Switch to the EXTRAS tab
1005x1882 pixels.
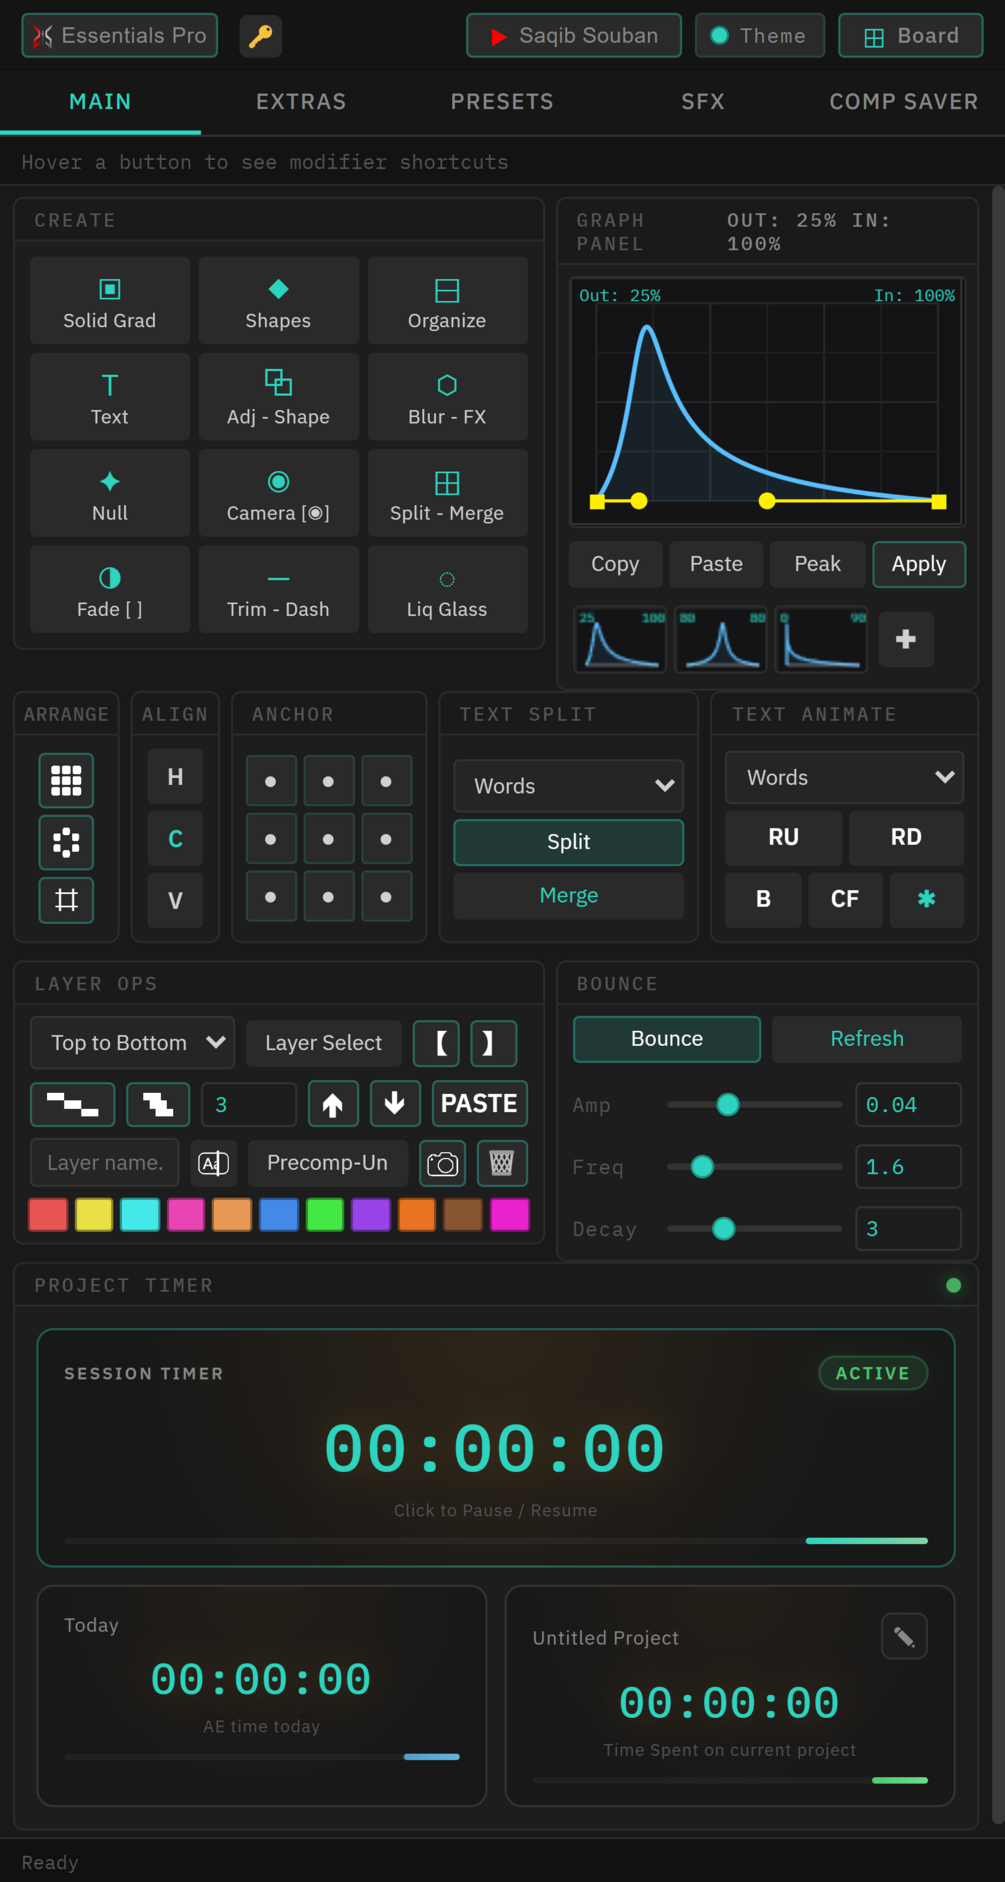coord(301,102)
